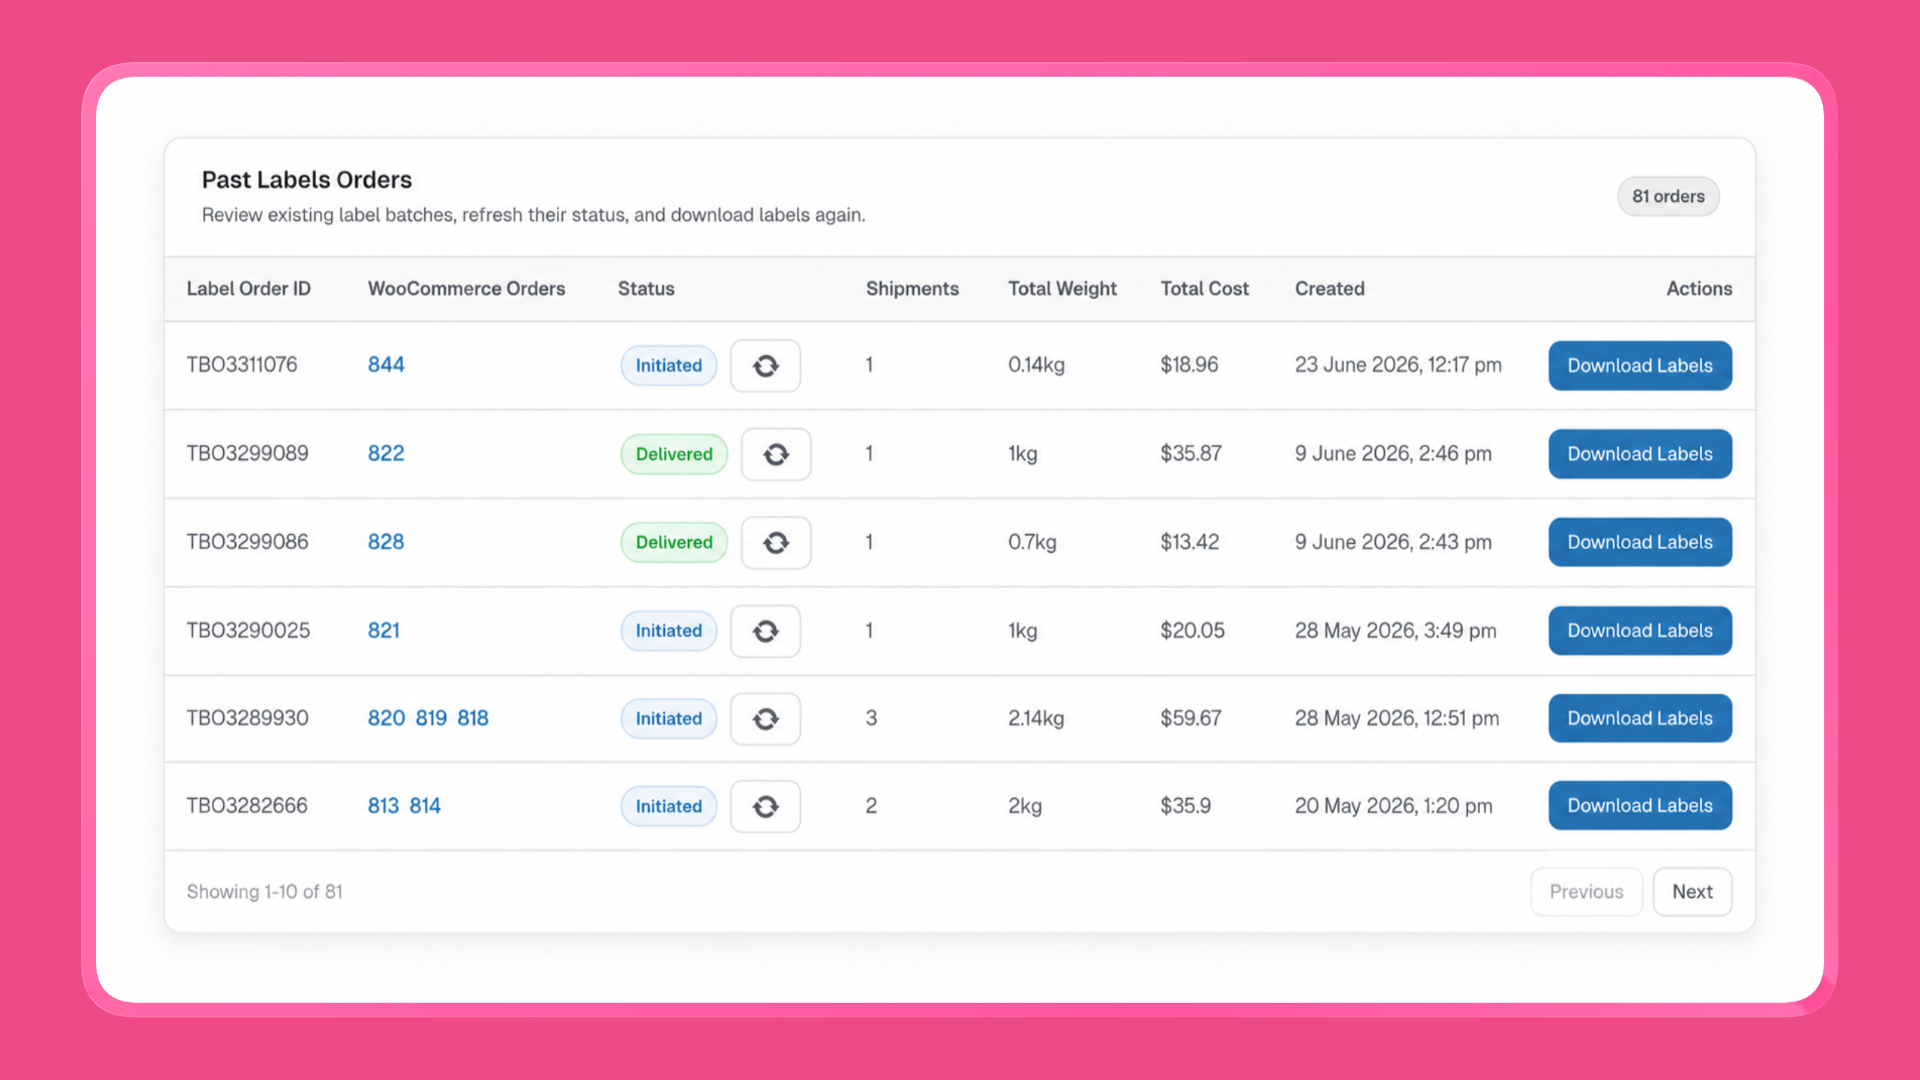Click the Total Cost column header
The image size is (1920, 1080).
tap(1204, 289)
